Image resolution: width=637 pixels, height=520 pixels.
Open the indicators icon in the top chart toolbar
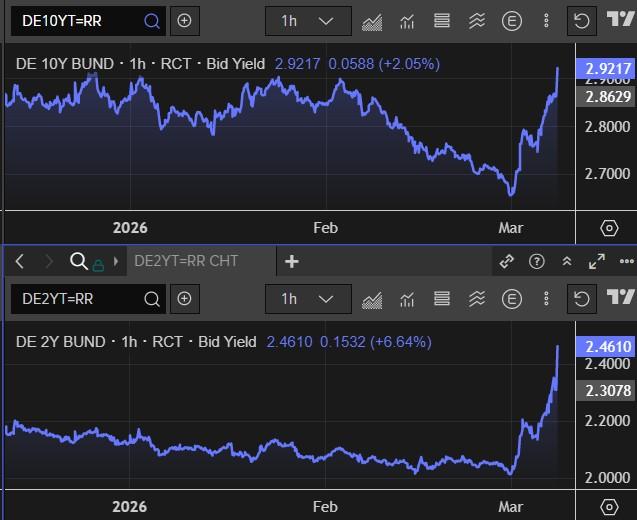pos(407,20)
